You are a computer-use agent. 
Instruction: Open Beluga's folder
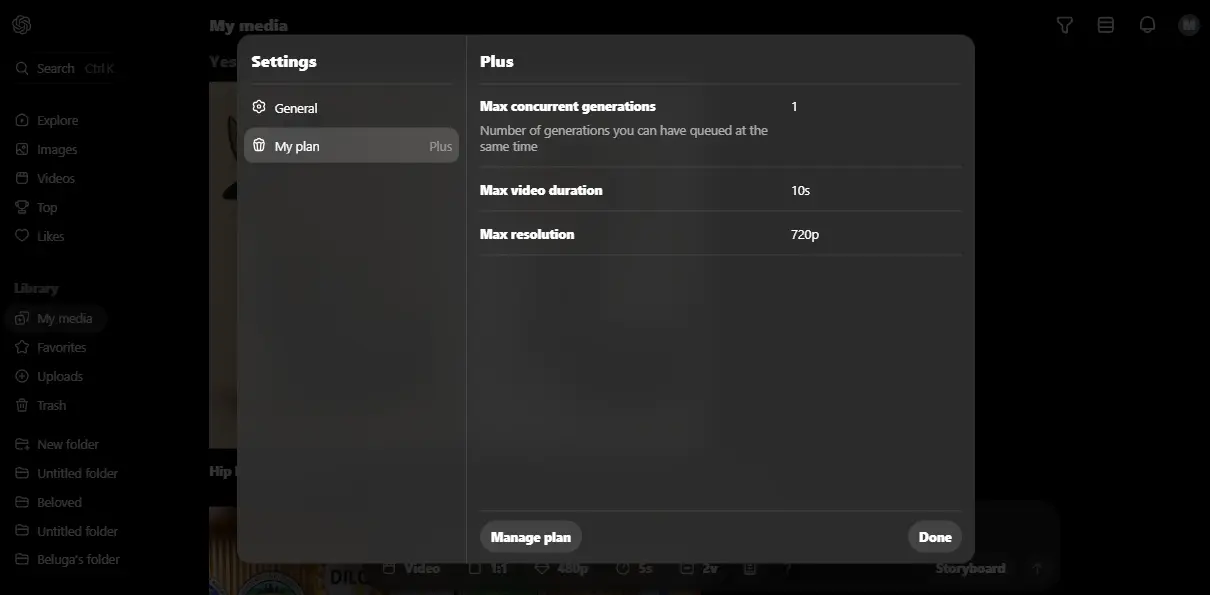click(68, 559)
